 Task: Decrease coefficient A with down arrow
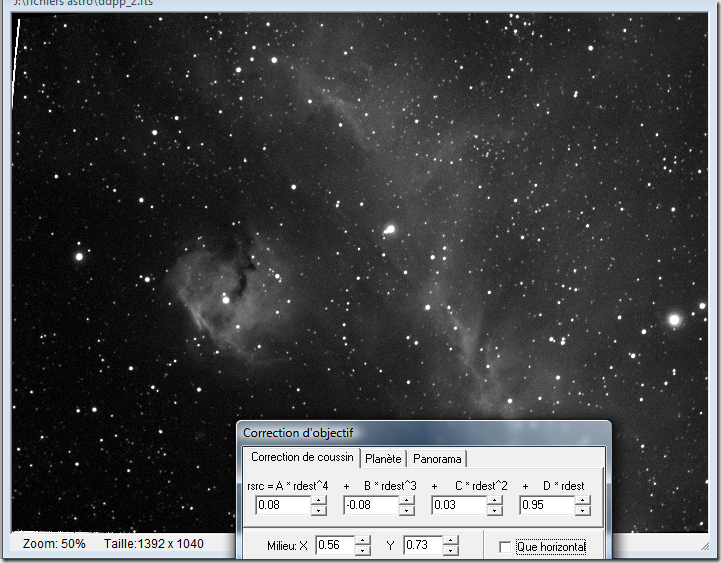coord(319,510)
